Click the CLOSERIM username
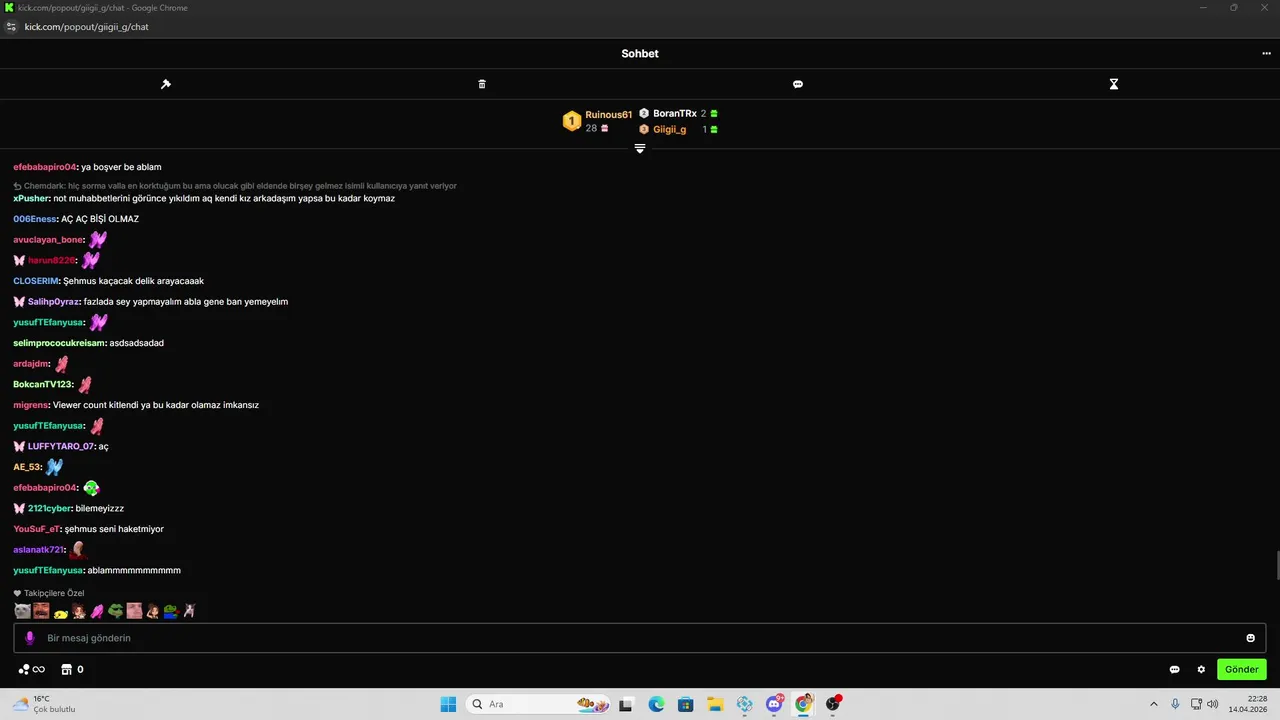 [36, 281]
